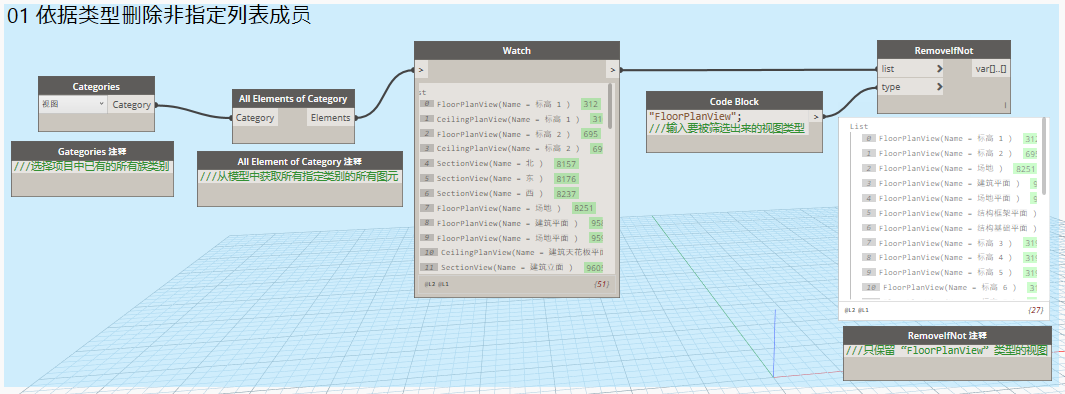1065x394 pixels.
Task: Expand the levels chevron on list port
Action: (939, 69)
